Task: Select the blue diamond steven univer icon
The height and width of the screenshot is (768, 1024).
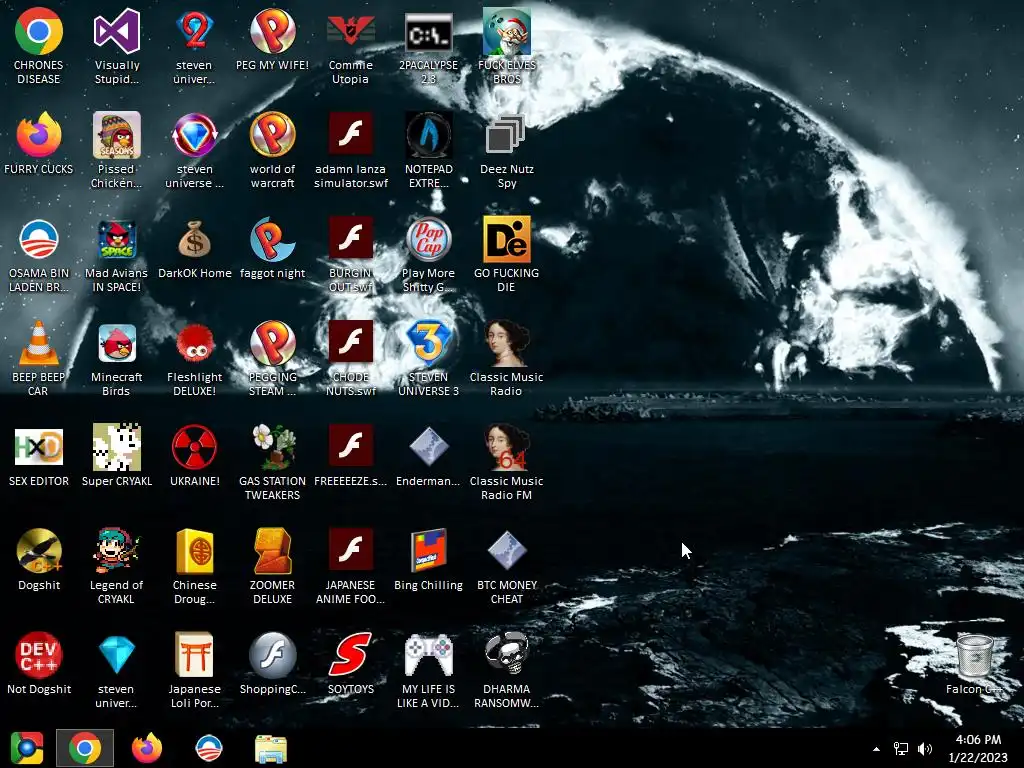Action: point(117,655)
